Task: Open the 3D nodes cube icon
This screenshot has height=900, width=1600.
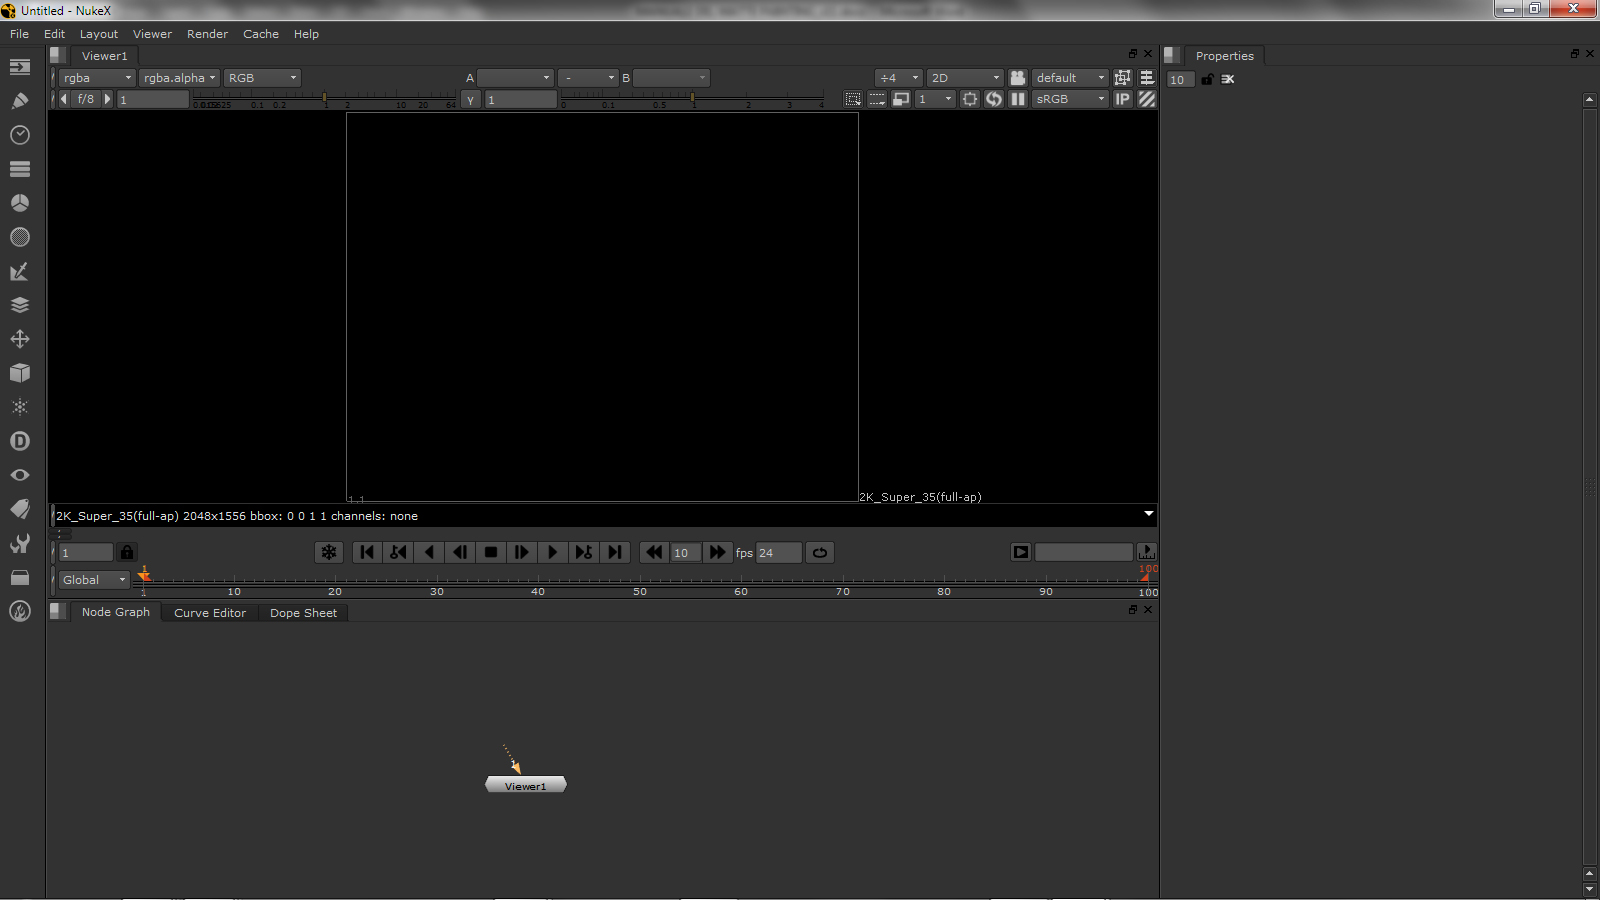Action: (19, 373)
